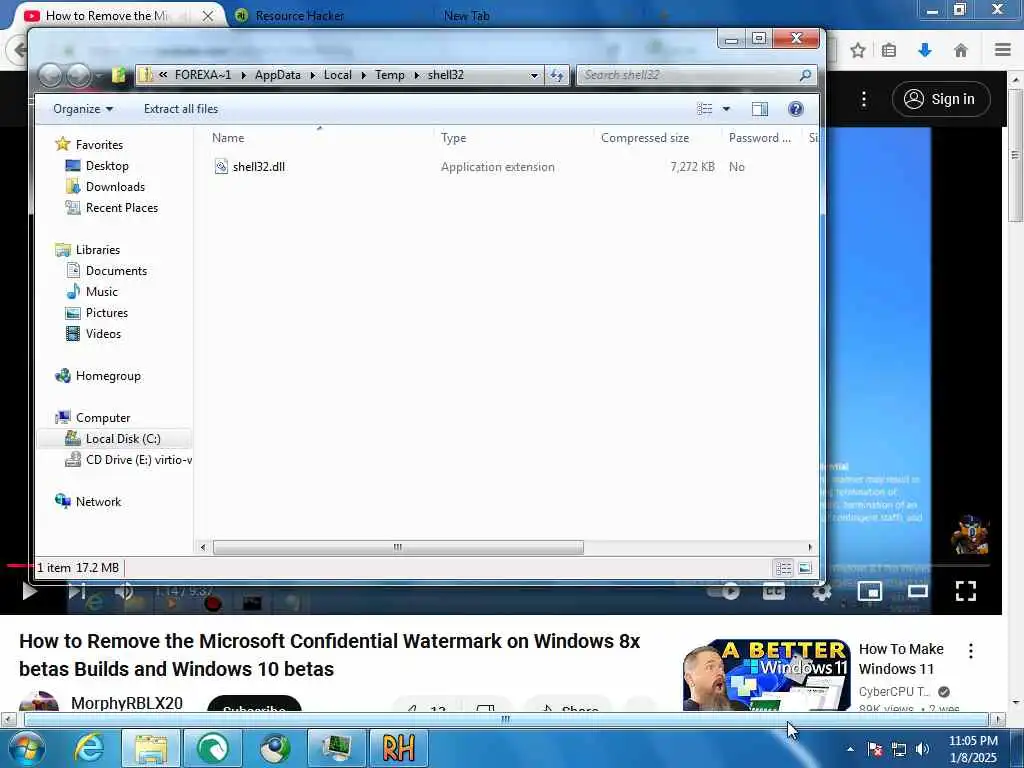Switch to large icons view in status bar

pos(805,568)
